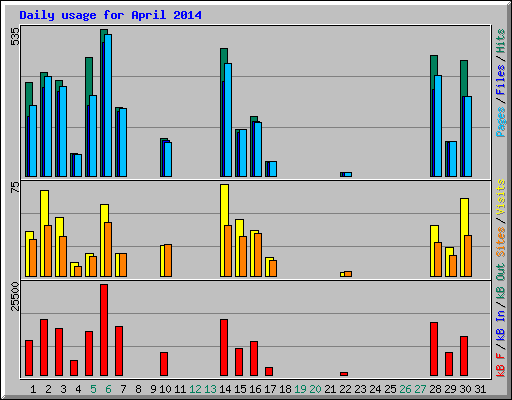Select day 2 on the date axis
The image size is (512, 400).
pyautogui.click(x=48, y=389)
